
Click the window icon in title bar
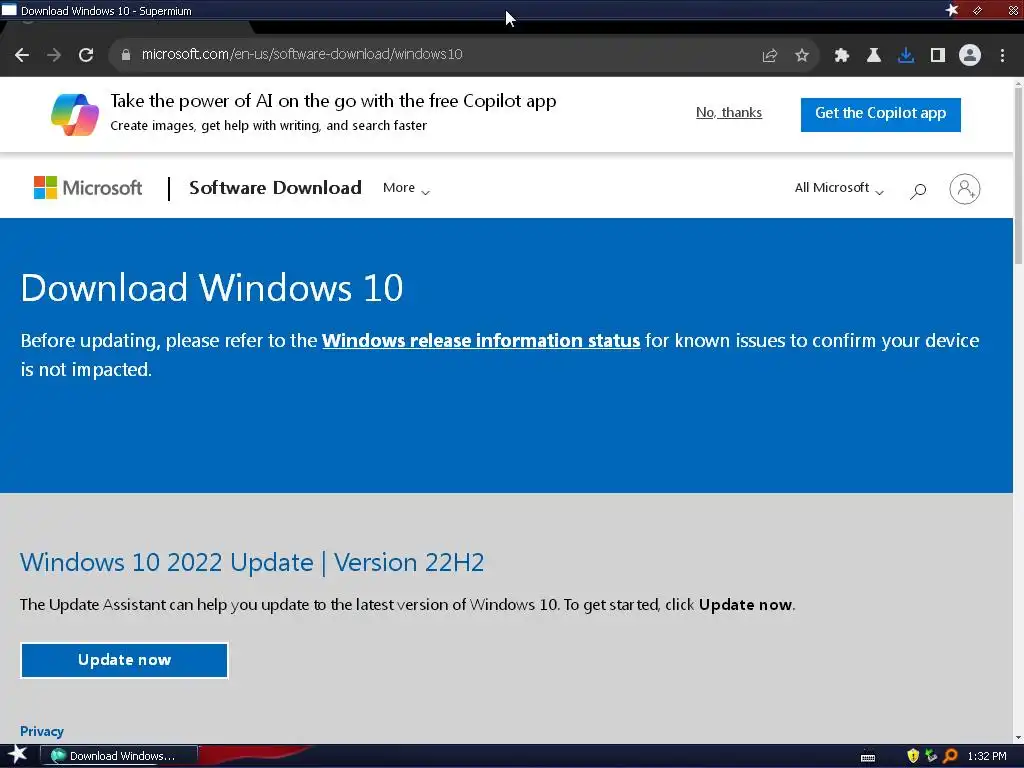9,10
